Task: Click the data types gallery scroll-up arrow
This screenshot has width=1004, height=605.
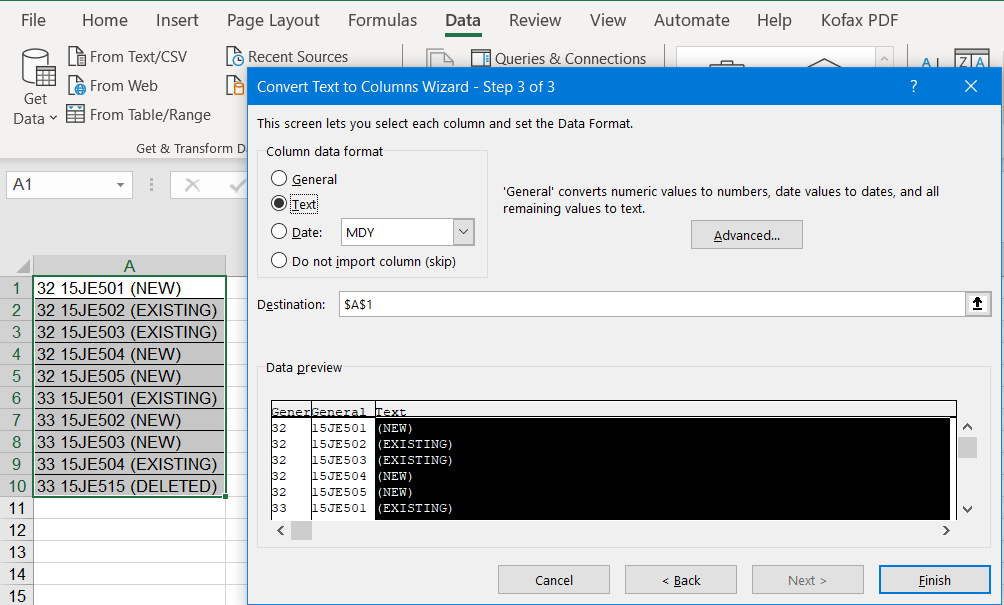Action: click(884, 58)
